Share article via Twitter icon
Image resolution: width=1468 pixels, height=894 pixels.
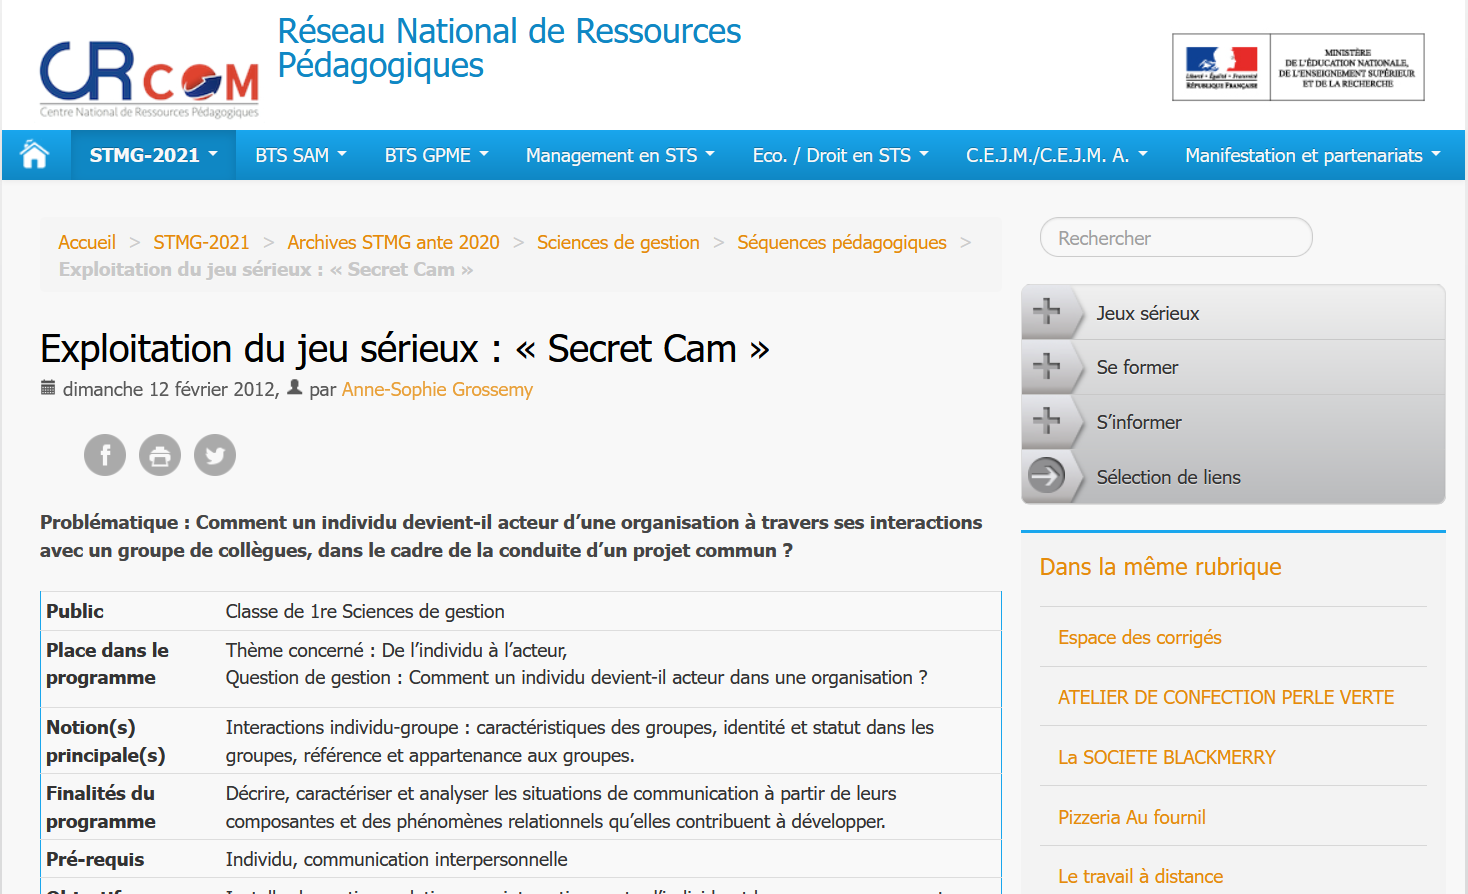pos(215,455)
